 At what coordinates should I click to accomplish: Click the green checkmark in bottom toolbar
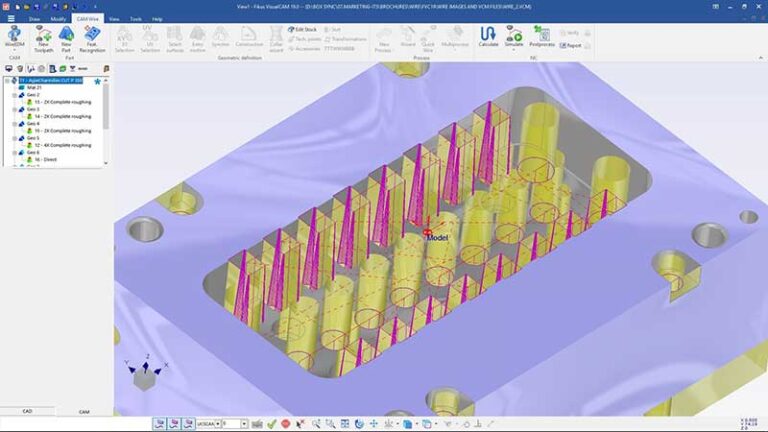(x=271, y=424)
